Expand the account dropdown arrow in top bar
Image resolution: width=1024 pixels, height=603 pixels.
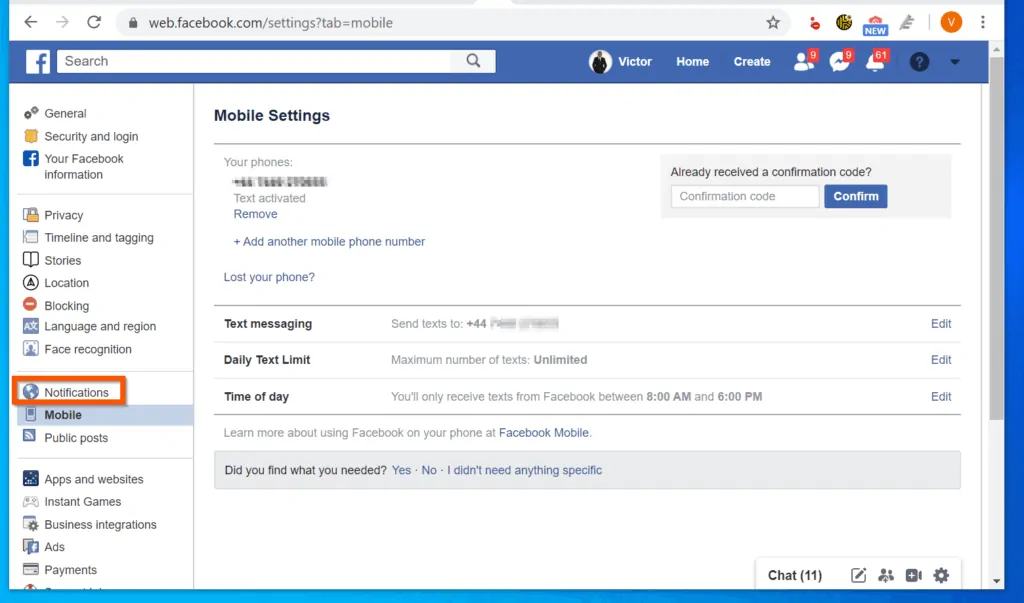pyautogui.click(x=955, y=62)
